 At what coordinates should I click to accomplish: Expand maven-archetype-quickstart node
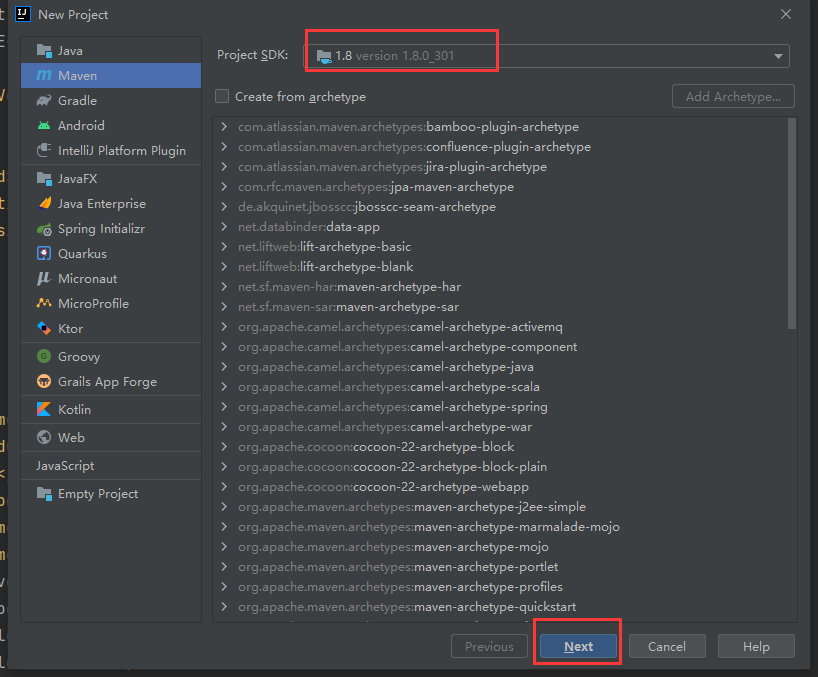coord(224,607)
